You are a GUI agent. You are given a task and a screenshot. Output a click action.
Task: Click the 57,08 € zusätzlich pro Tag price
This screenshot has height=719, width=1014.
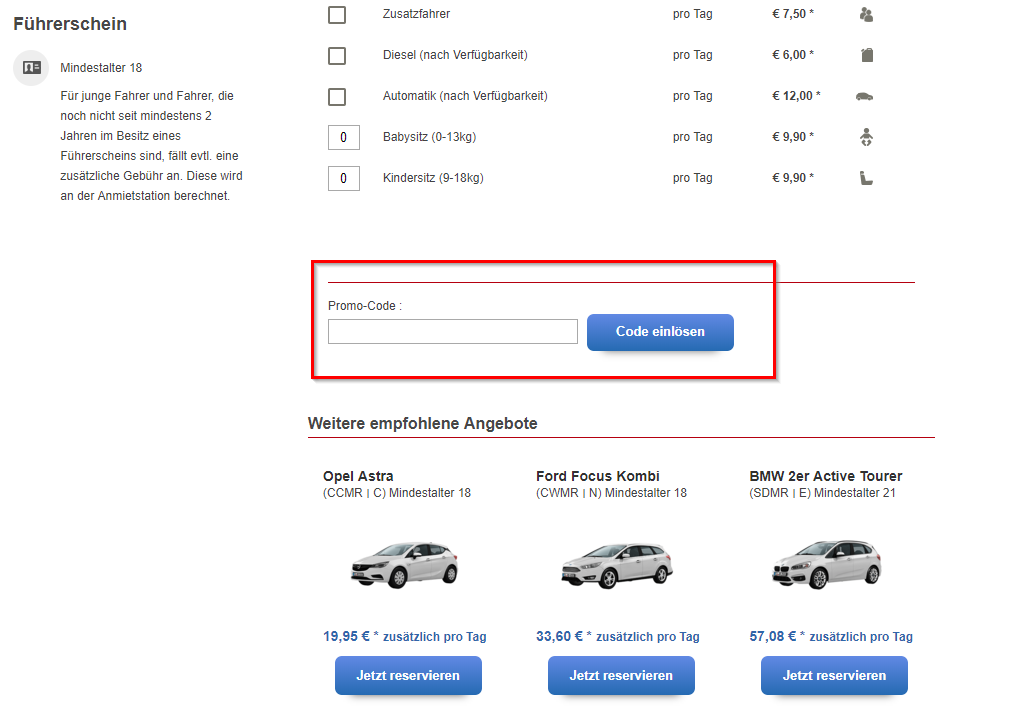tap(831, 636)
